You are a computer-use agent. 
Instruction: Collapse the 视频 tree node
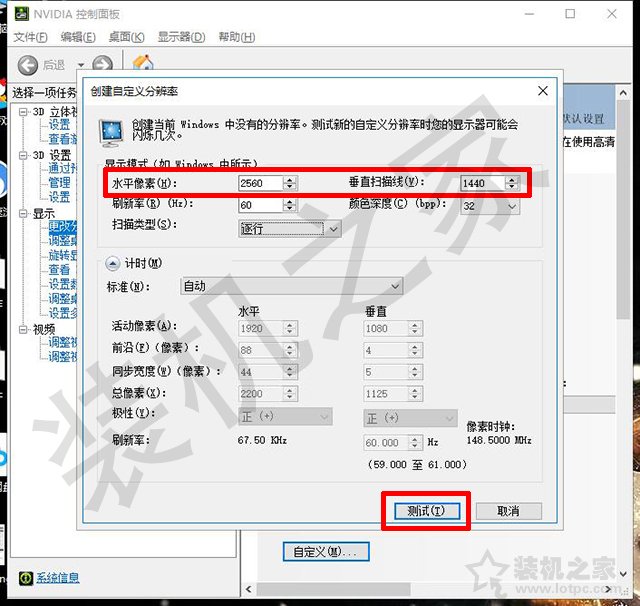23,329
